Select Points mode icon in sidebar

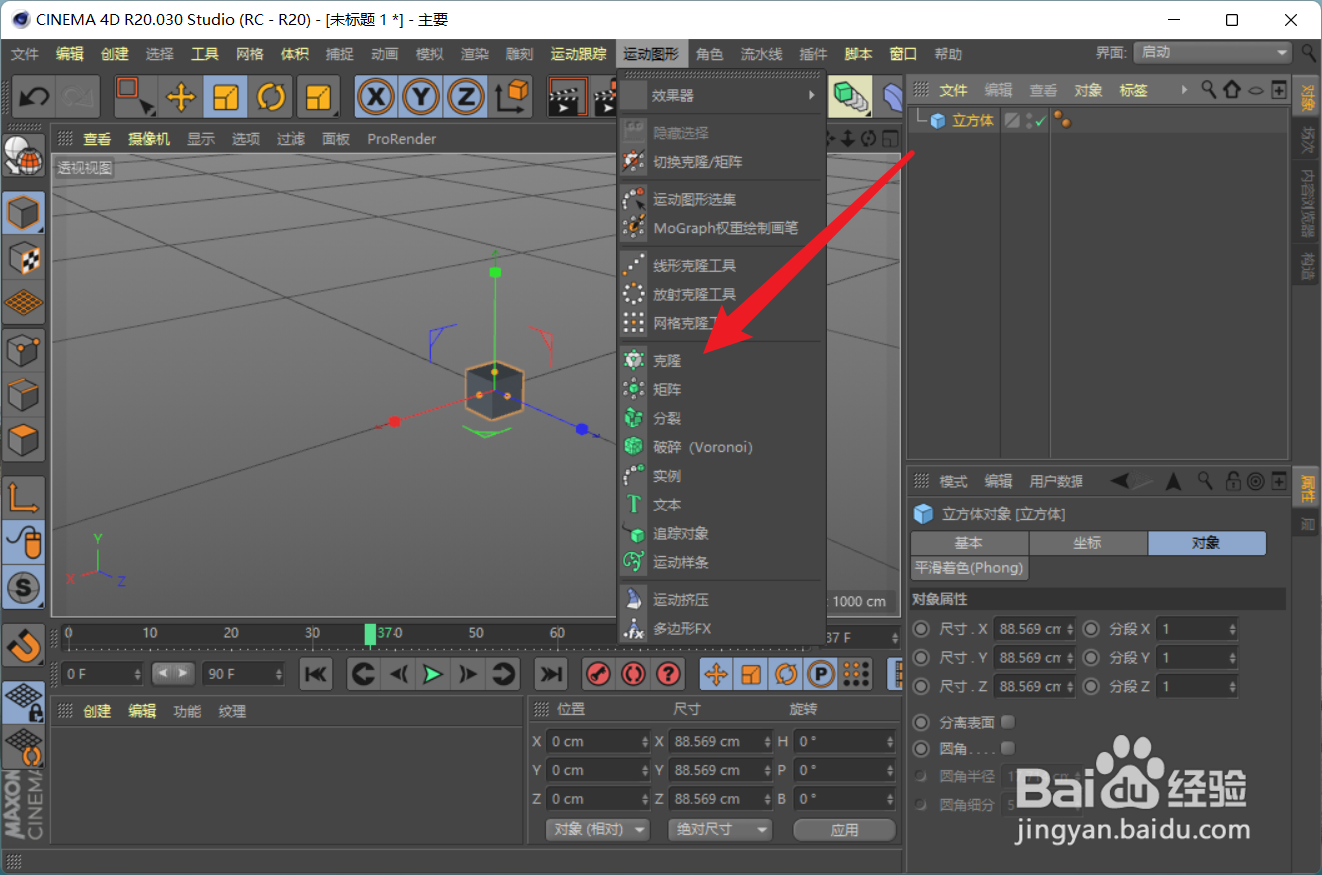coord(23,350)
